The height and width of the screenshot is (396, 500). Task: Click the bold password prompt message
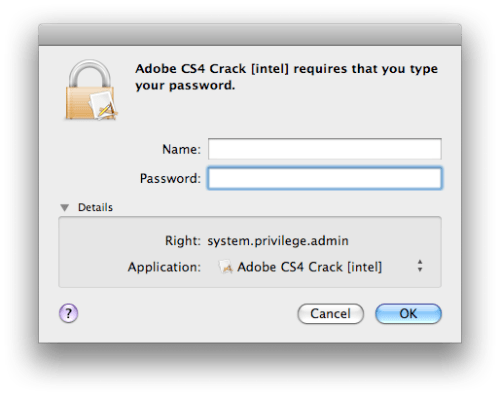tap(286, 77)
